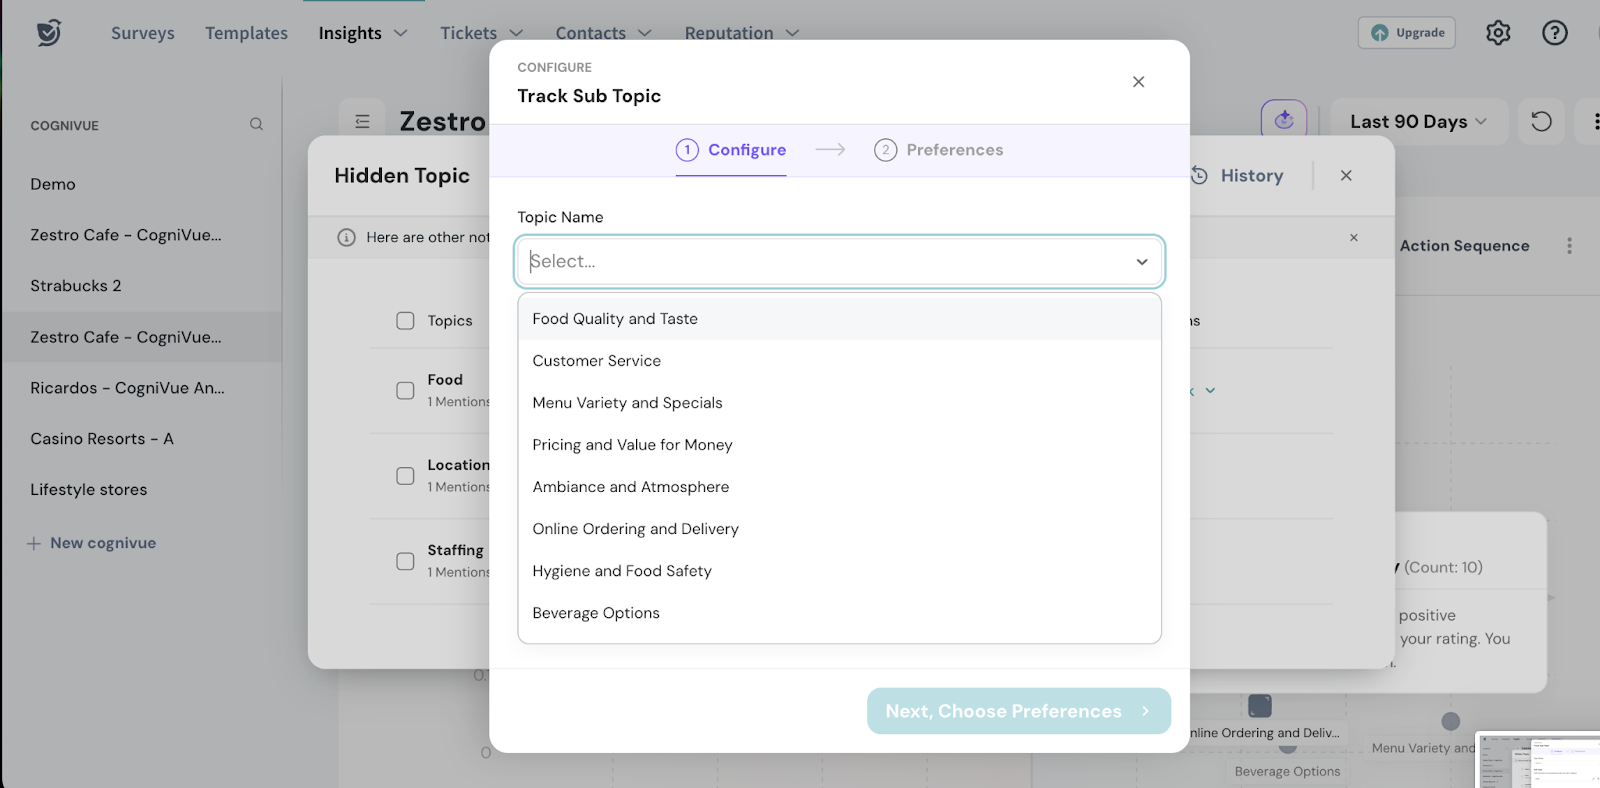Click Next, Choose Preferences button
This screenshot has width=1600, height=788.
[1018, 711]
